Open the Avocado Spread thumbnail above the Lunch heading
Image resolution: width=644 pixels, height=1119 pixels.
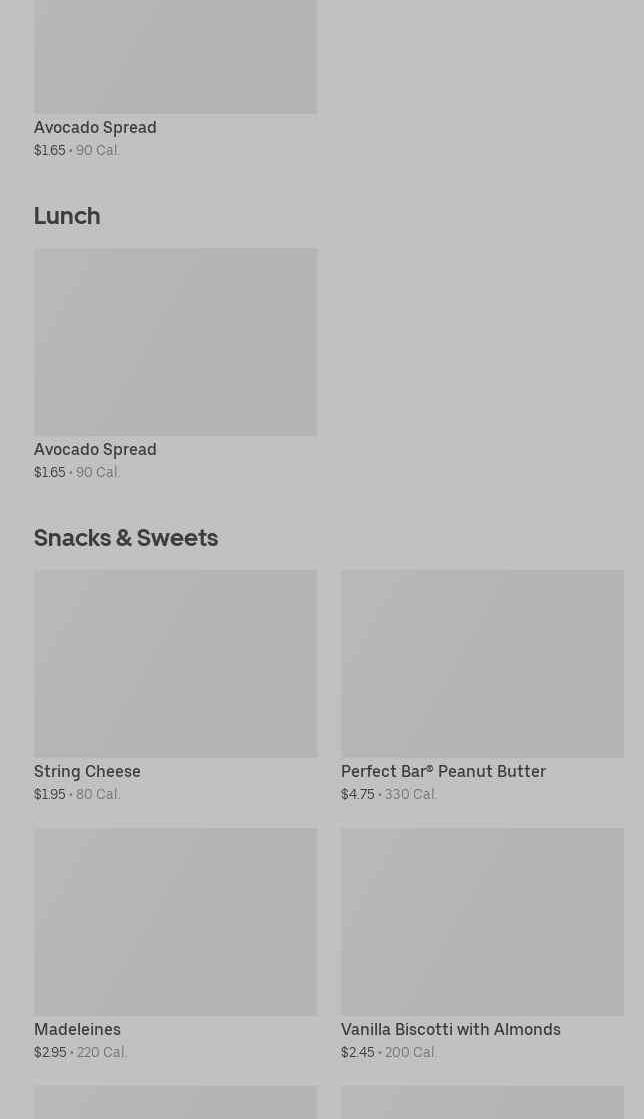(x=175, y=56)
